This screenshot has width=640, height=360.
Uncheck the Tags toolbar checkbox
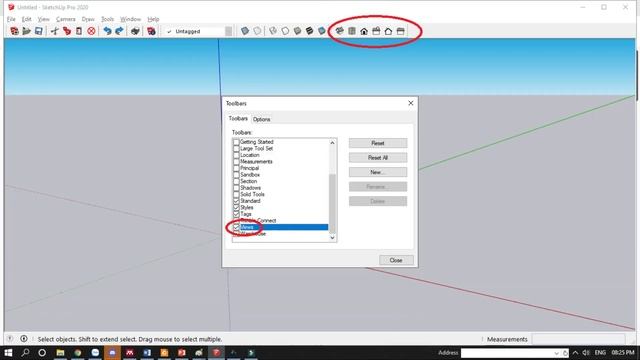(236, 214)
